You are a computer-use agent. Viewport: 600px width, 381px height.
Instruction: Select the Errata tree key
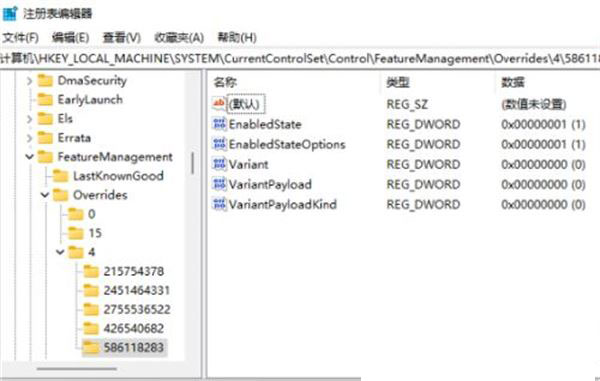pos(74,138)
